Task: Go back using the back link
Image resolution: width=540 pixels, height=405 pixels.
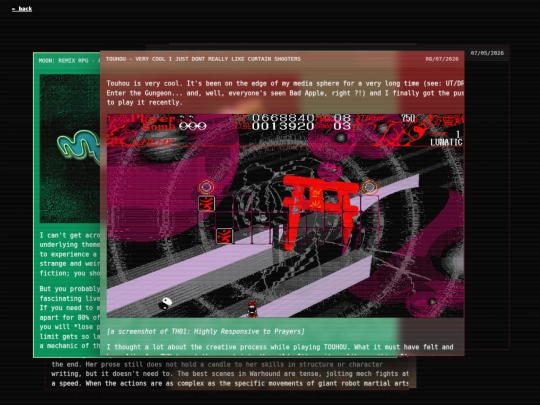Action: pyautogui.click(x=22, y=9)
